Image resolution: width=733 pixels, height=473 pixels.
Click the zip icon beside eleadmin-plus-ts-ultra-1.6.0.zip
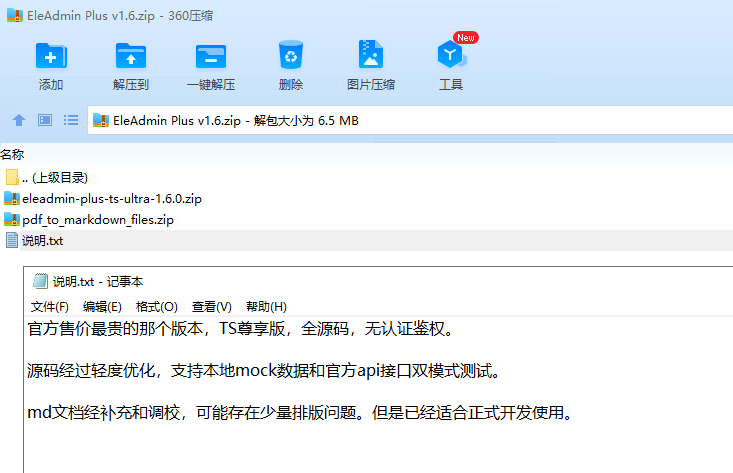point(12,199)
